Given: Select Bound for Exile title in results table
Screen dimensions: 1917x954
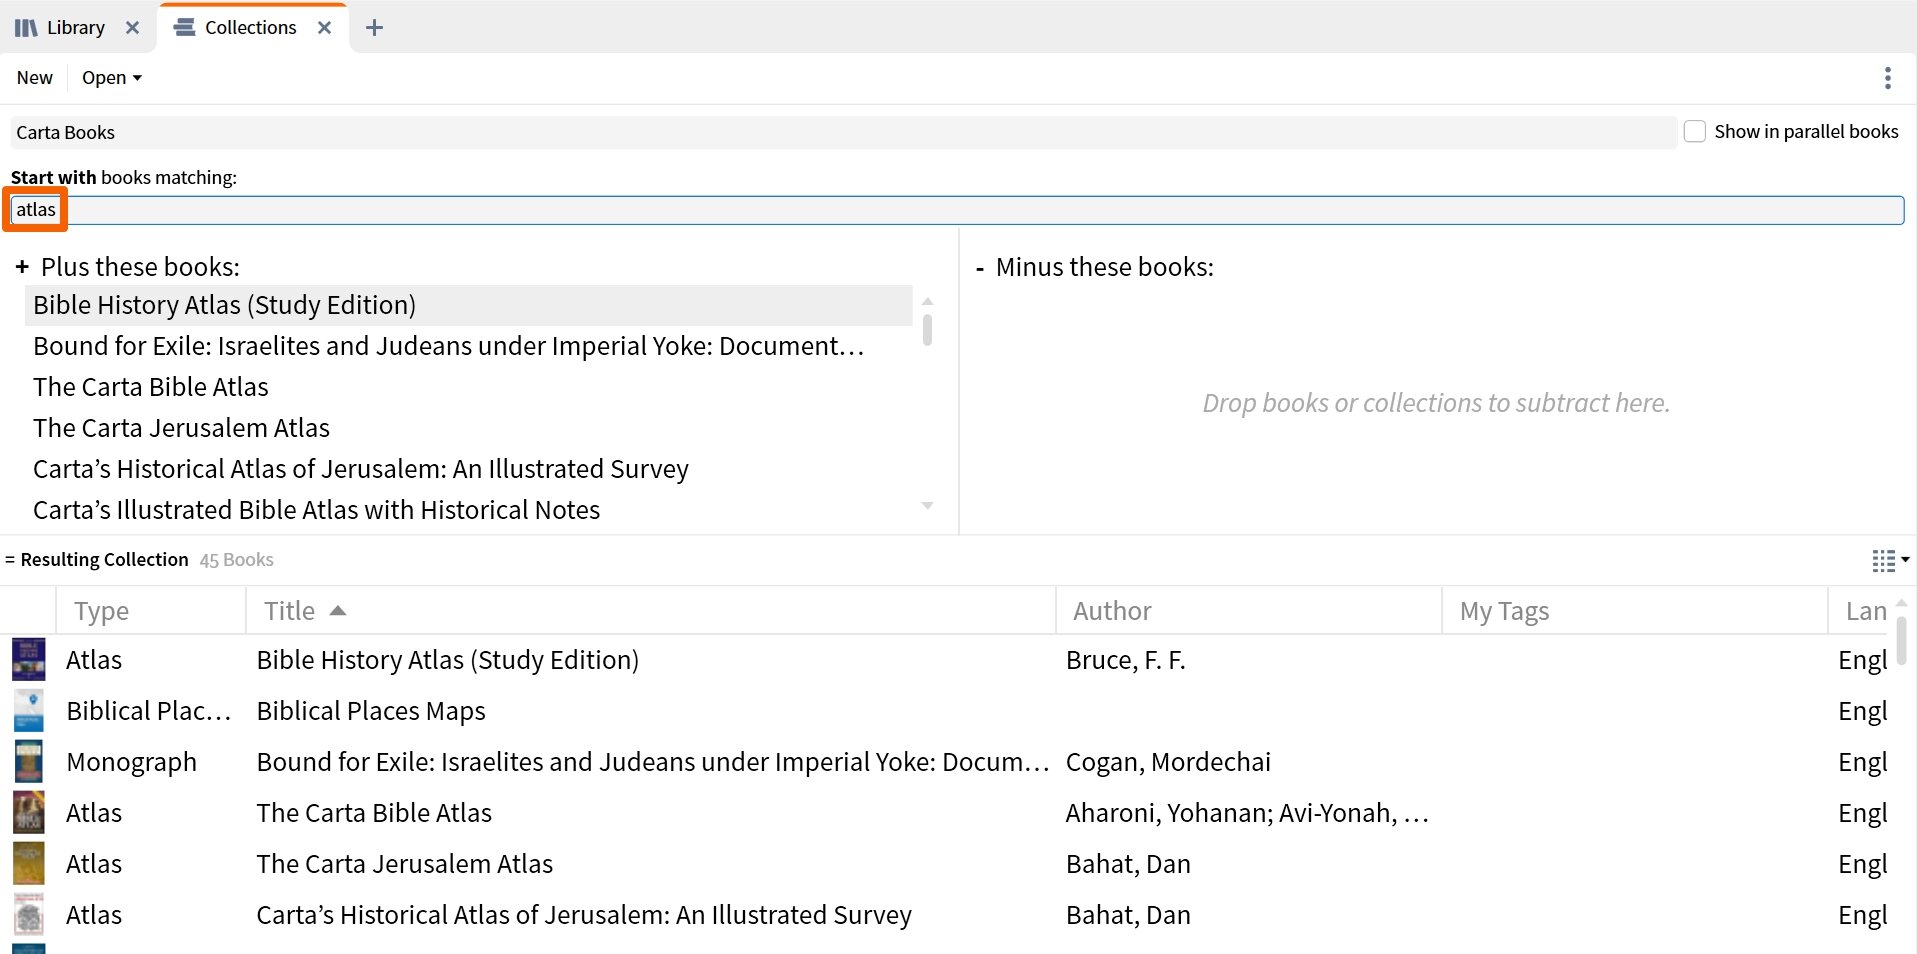Looking at the screenshot, I should [652, 762].
